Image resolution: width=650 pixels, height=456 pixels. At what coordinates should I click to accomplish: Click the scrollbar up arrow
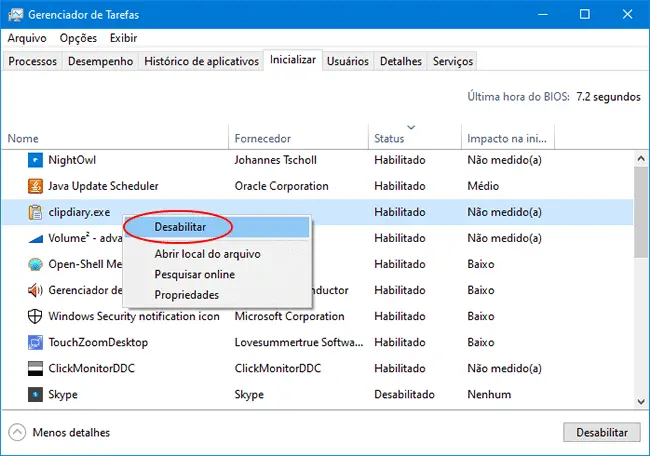coord(641,159)
